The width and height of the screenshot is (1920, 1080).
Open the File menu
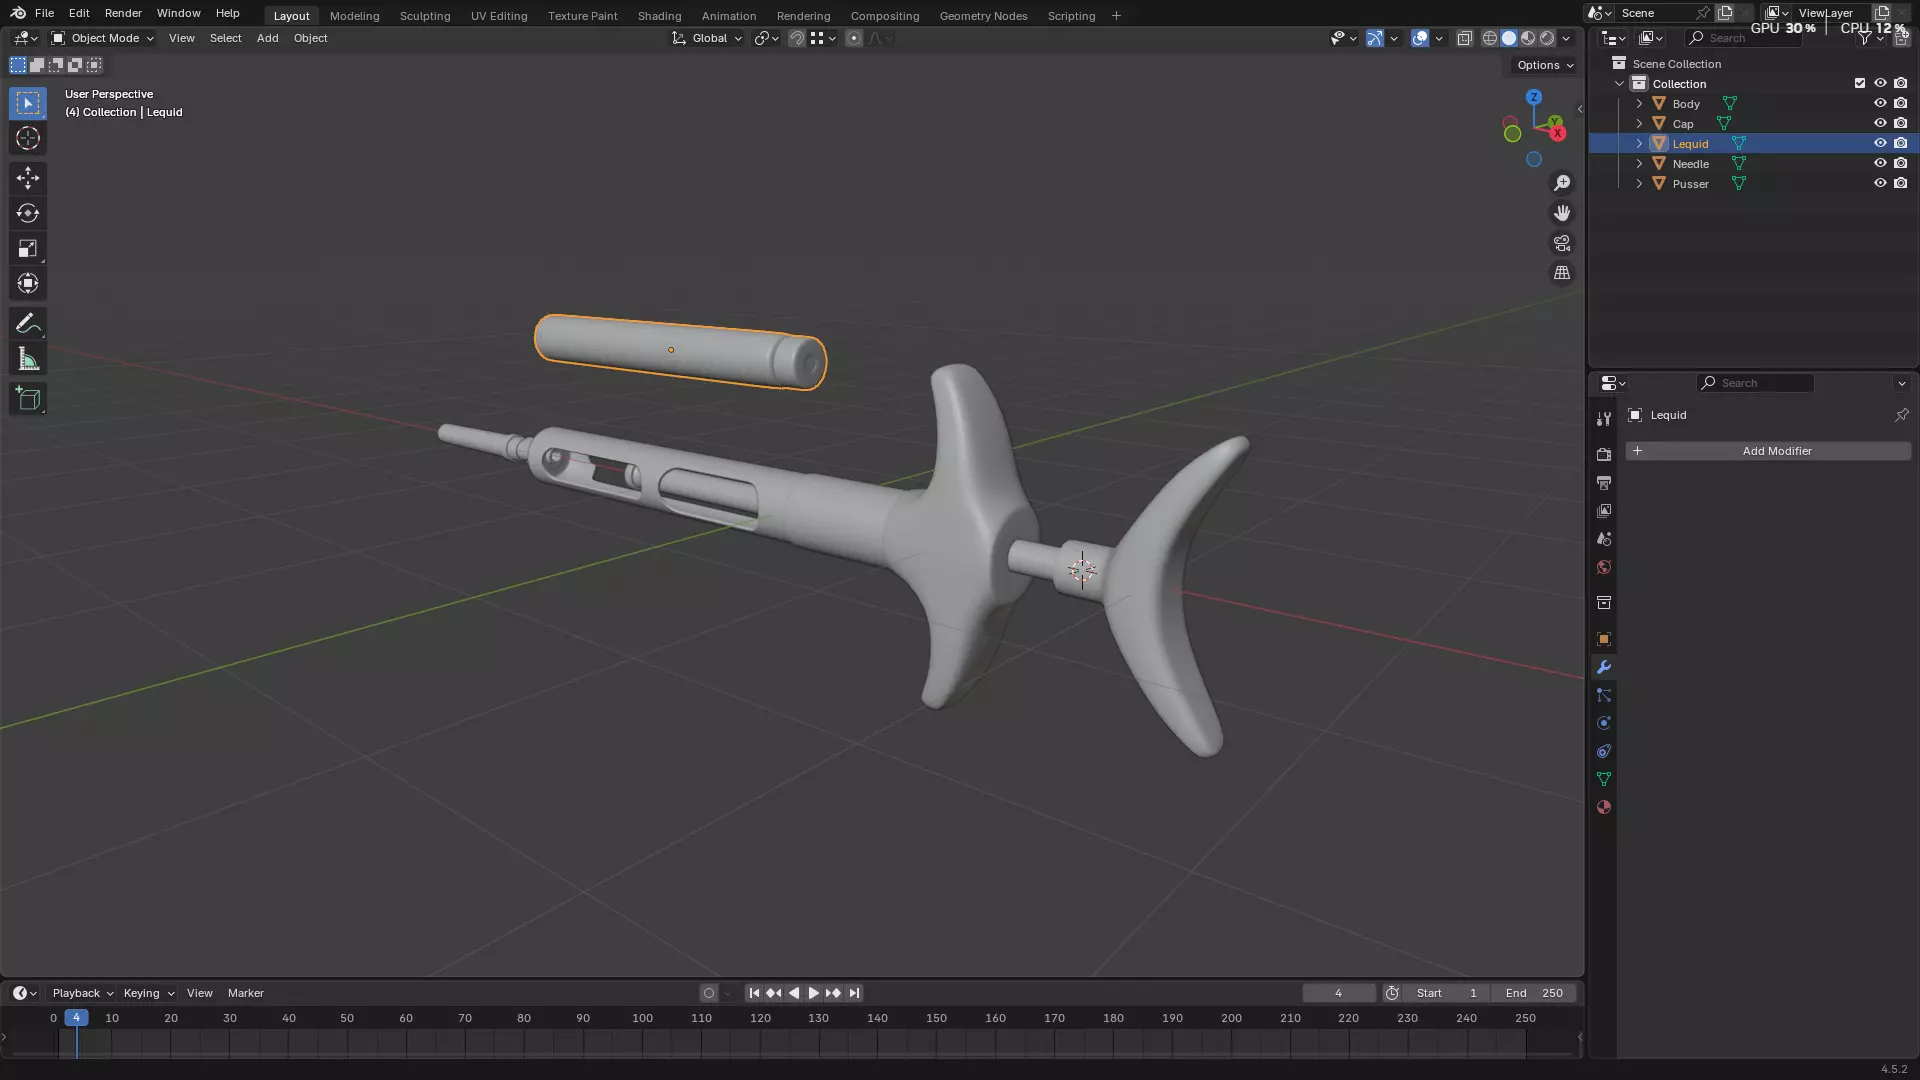(44, 13)
